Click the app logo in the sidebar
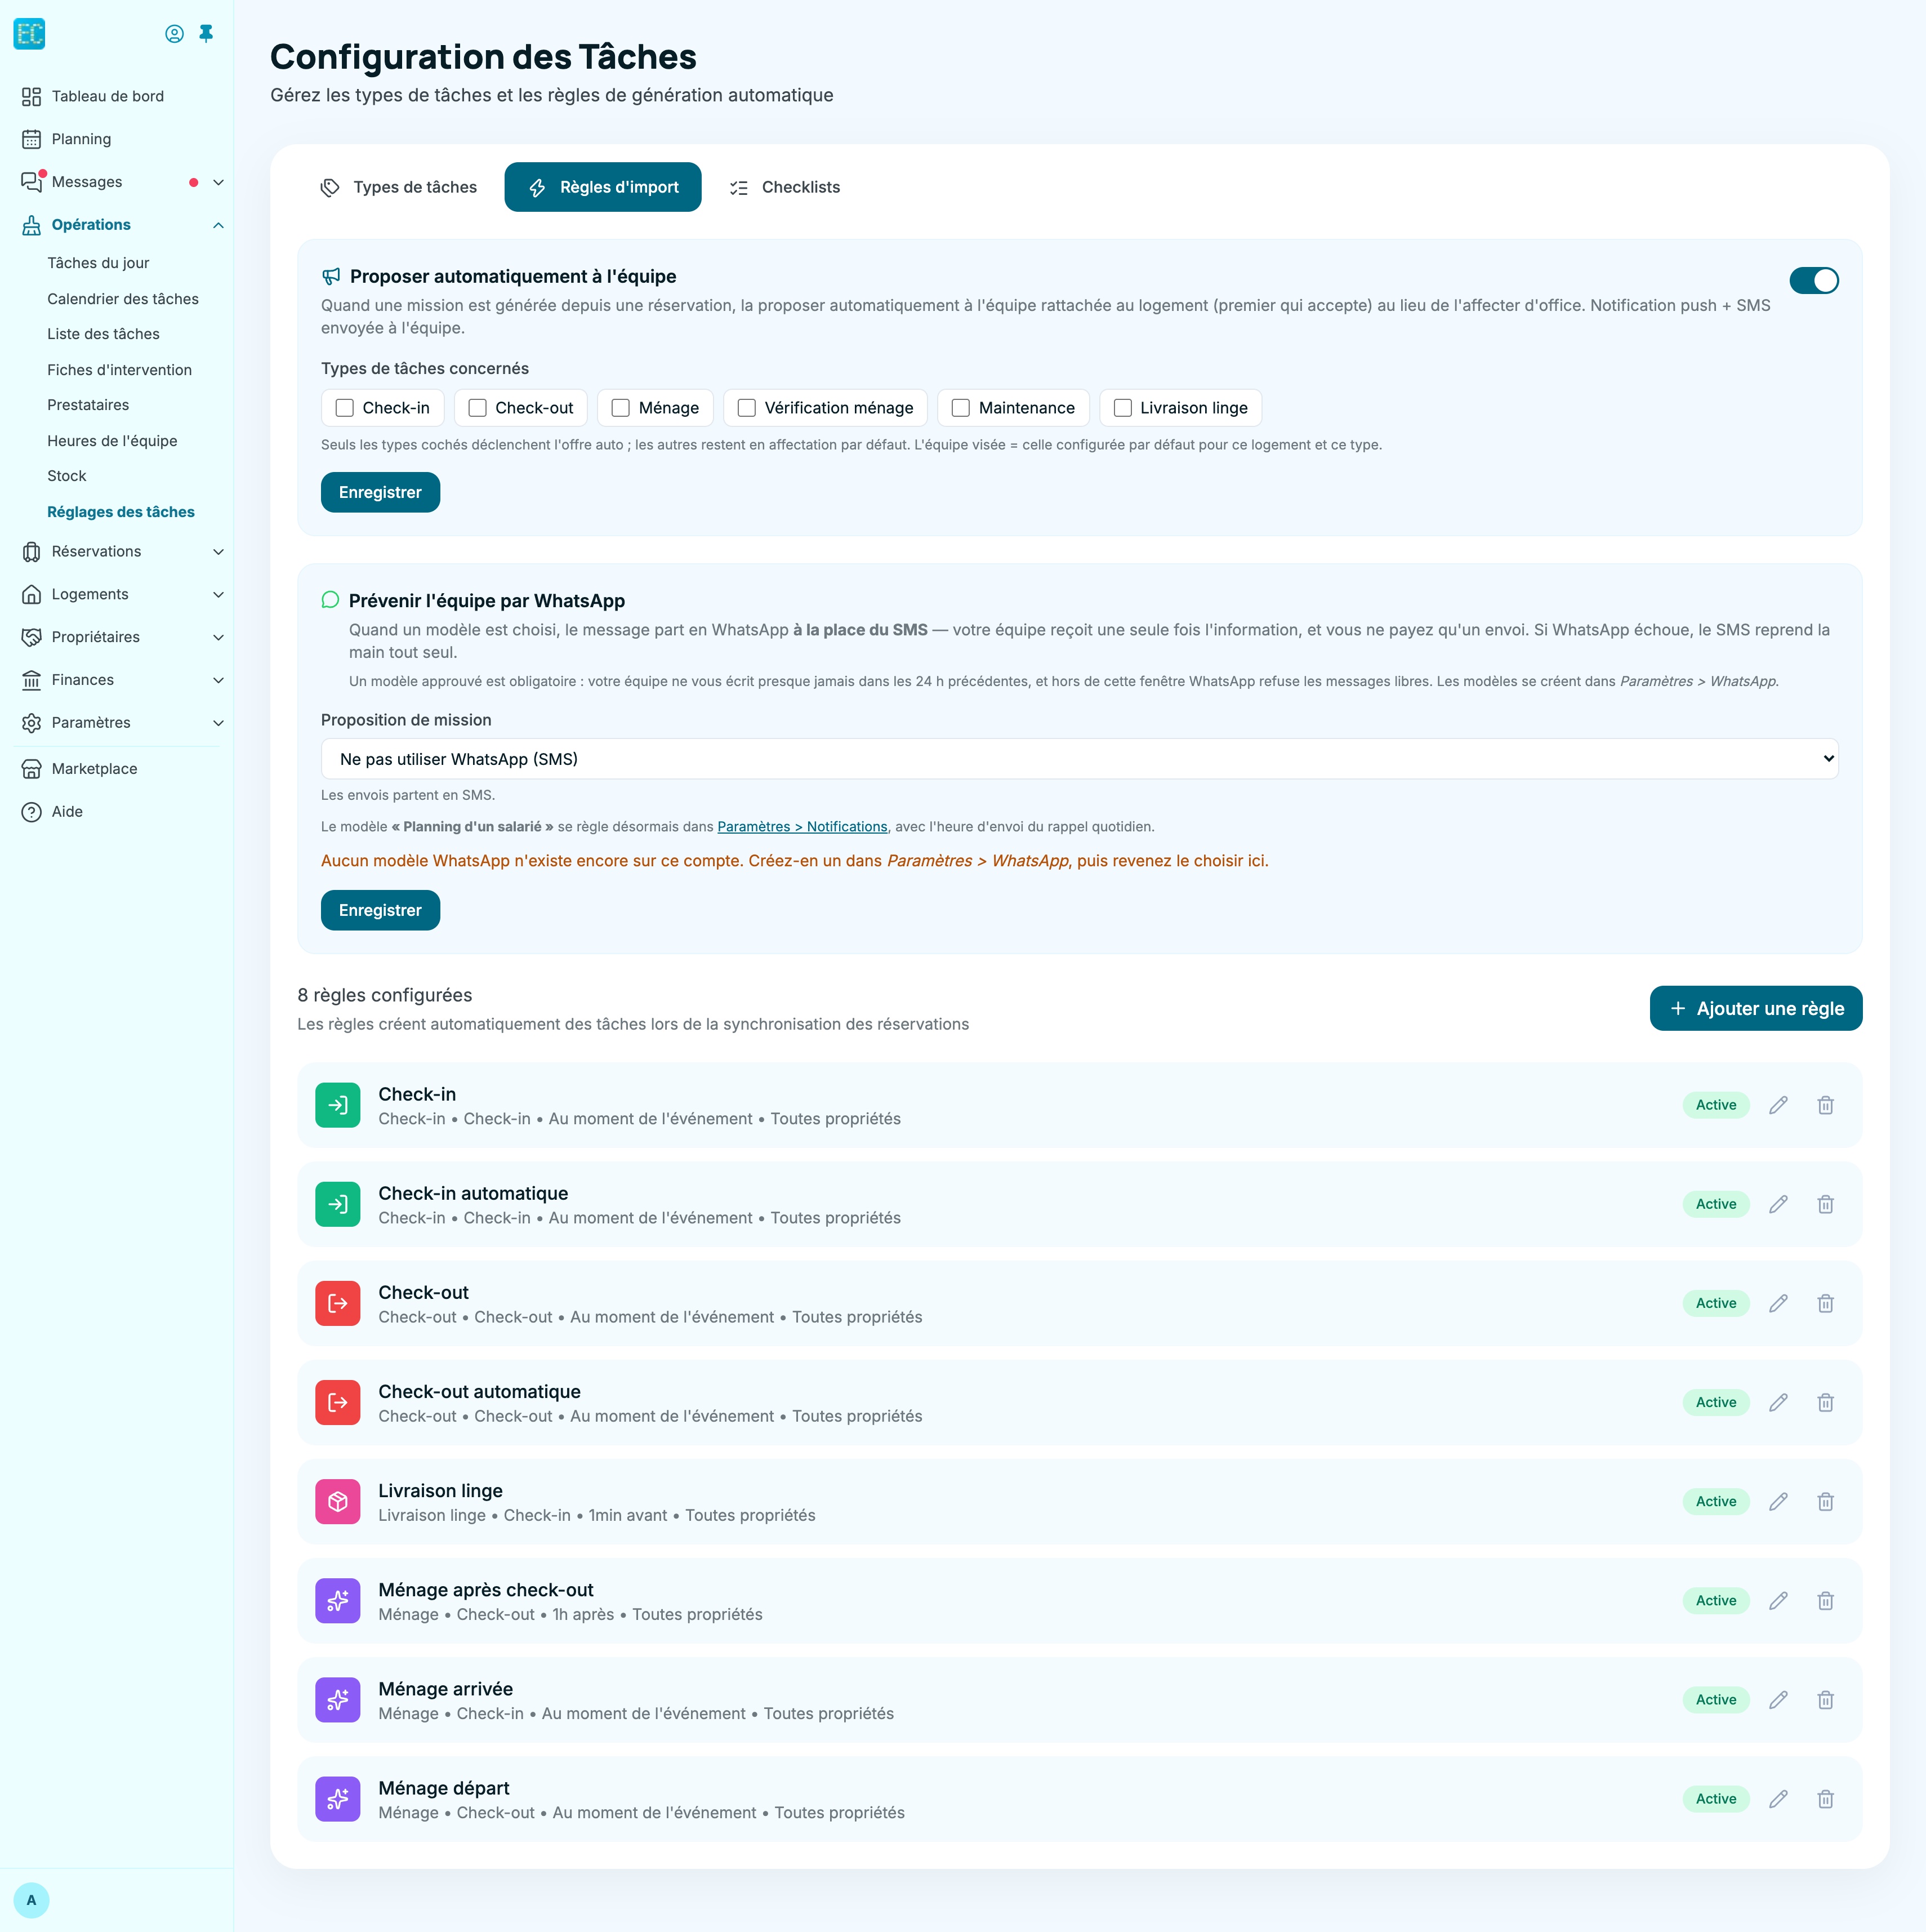1926x1932 pixels. (30, 34)
